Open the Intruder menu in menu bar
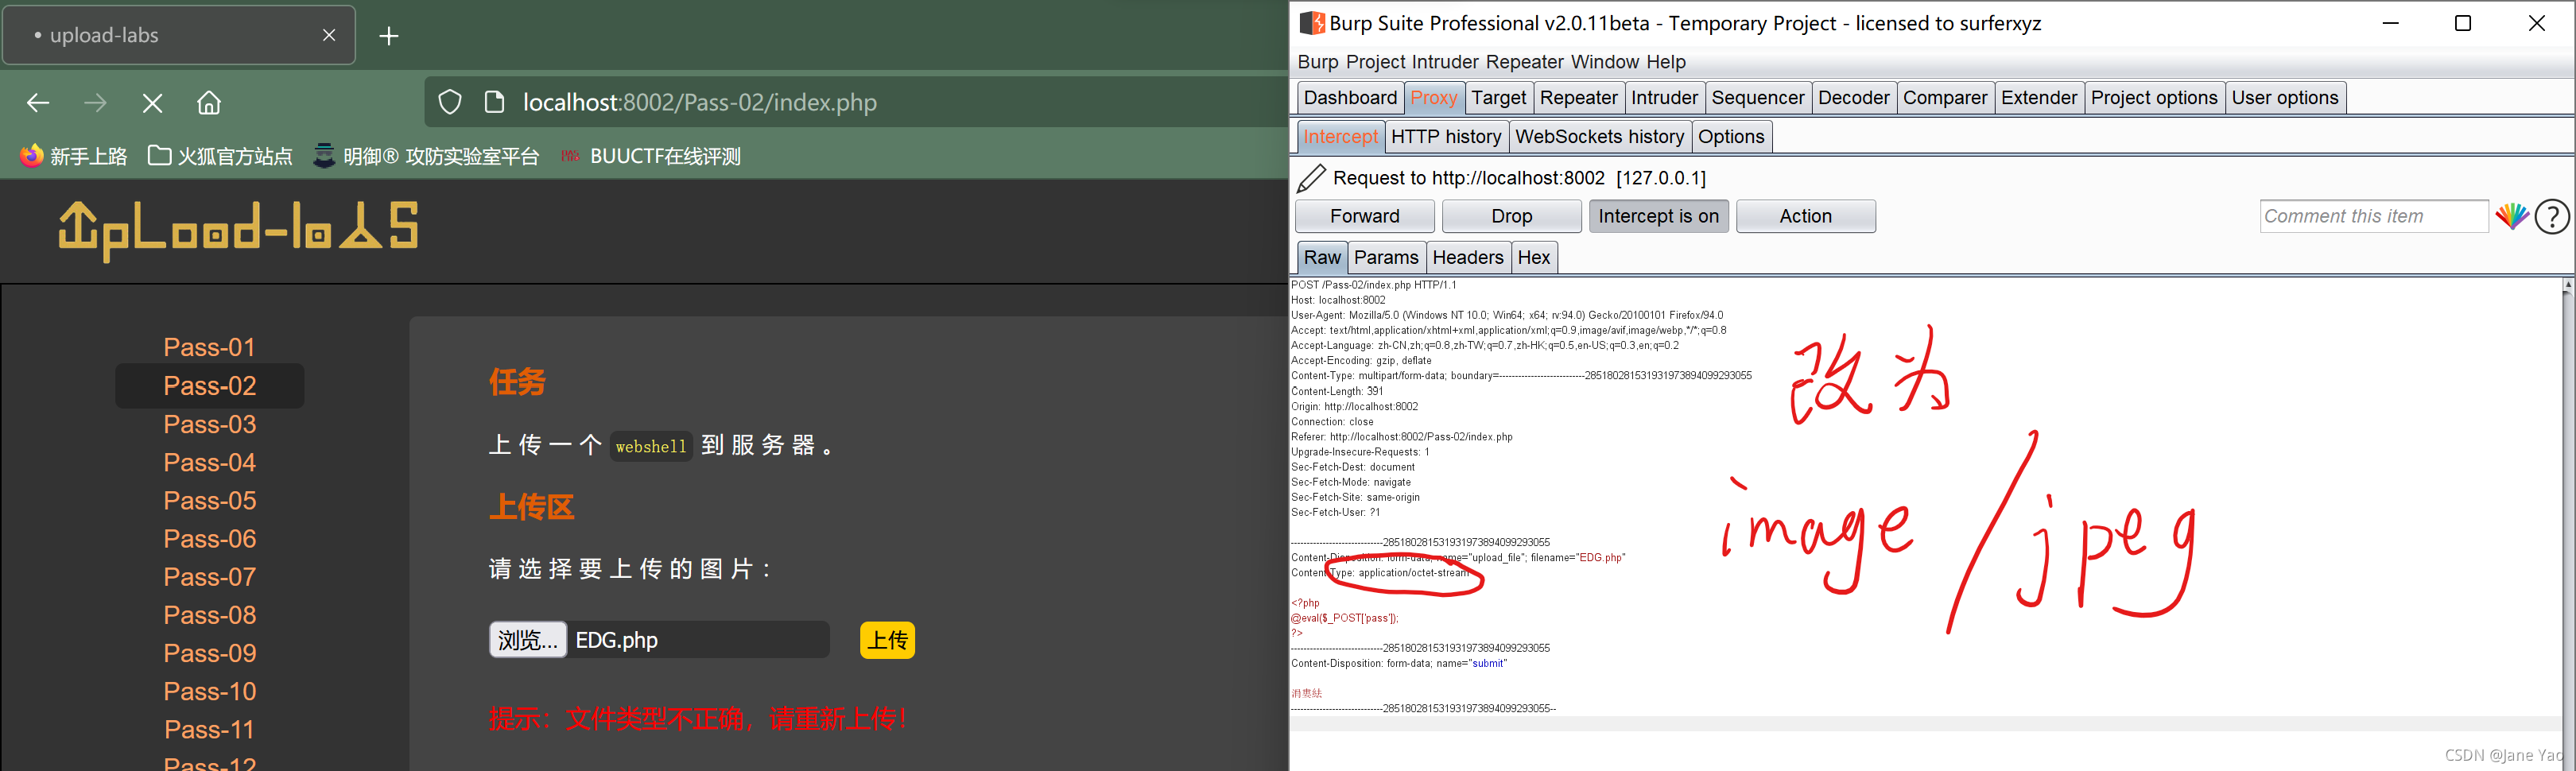This screenshot has height=771, width=2576. [x=1445, y=62]
